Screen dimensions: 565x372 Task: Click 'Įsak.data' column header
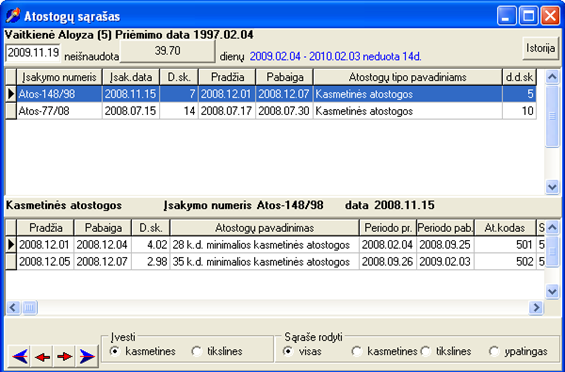click(x=131, y=77)
